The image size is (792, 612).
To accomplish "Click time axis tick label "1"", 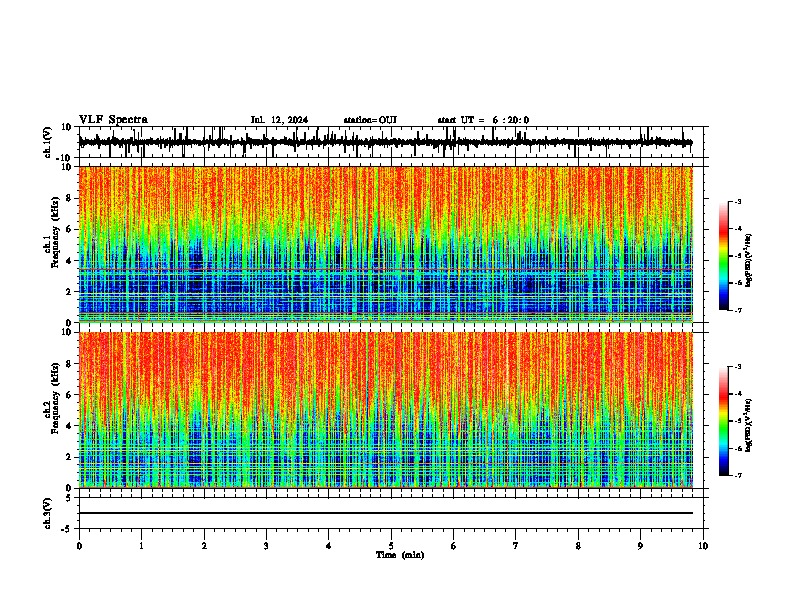I will [x=141, y=546].
